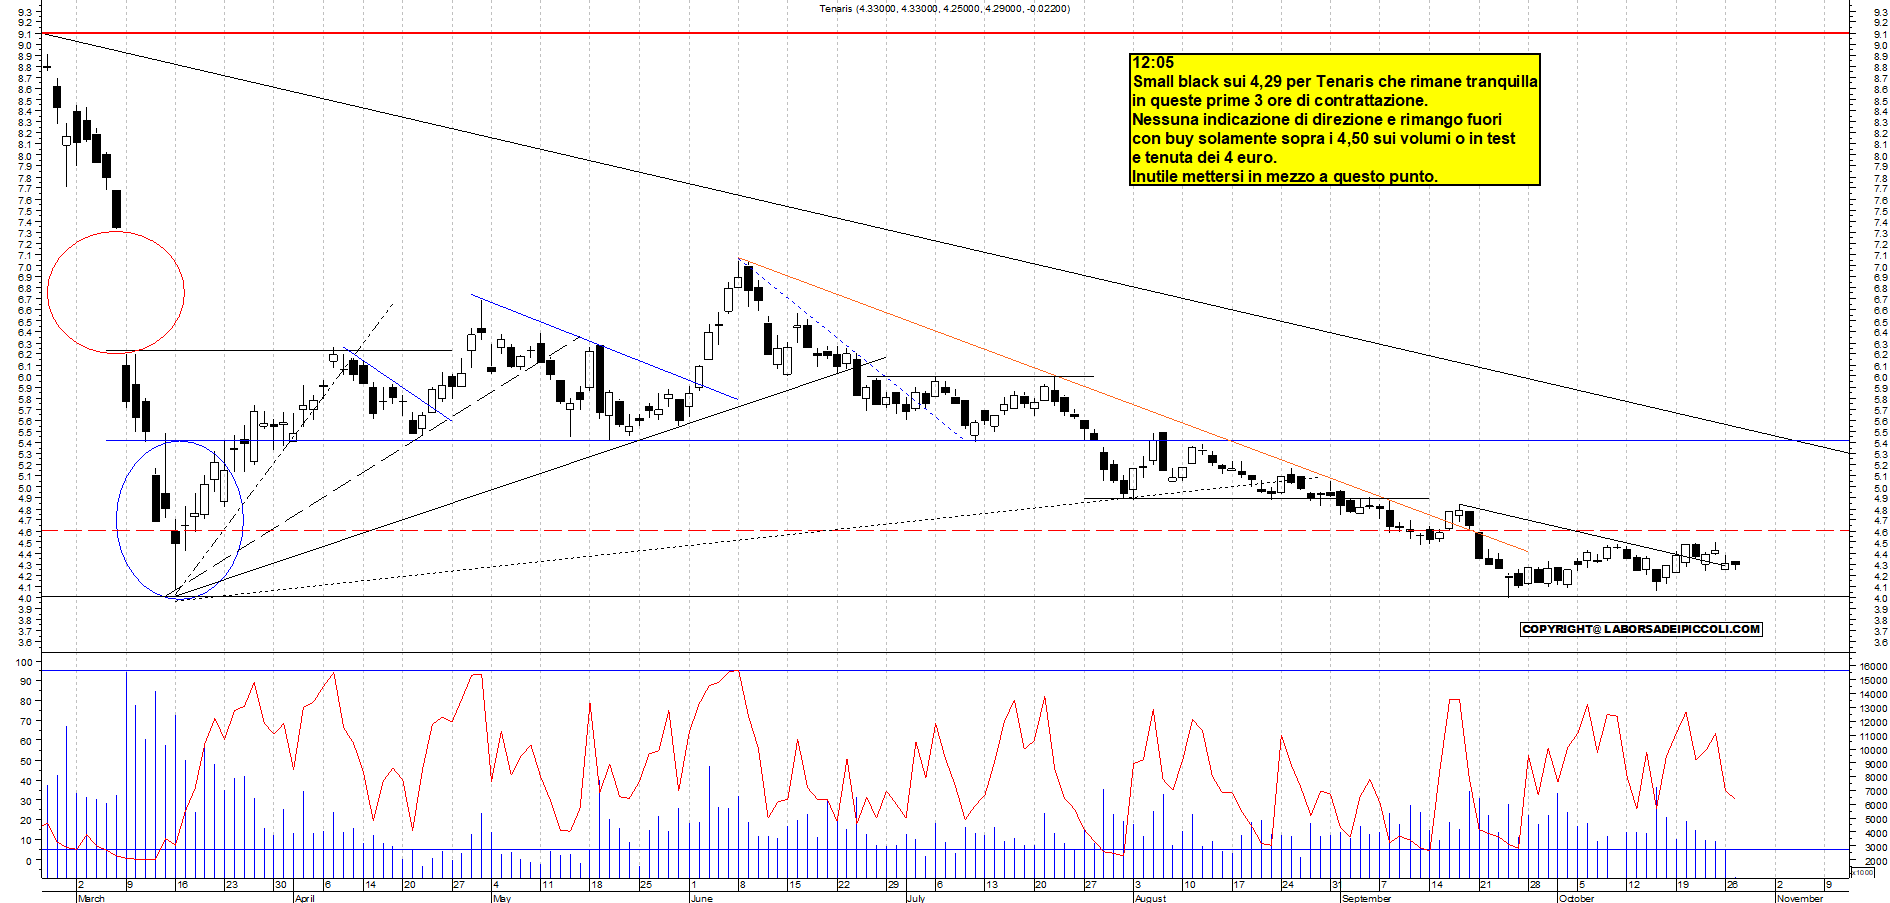Click the 'August' month label on time axis
The height and width of the screenshot is (903, 1890).
pos(1150,898)
